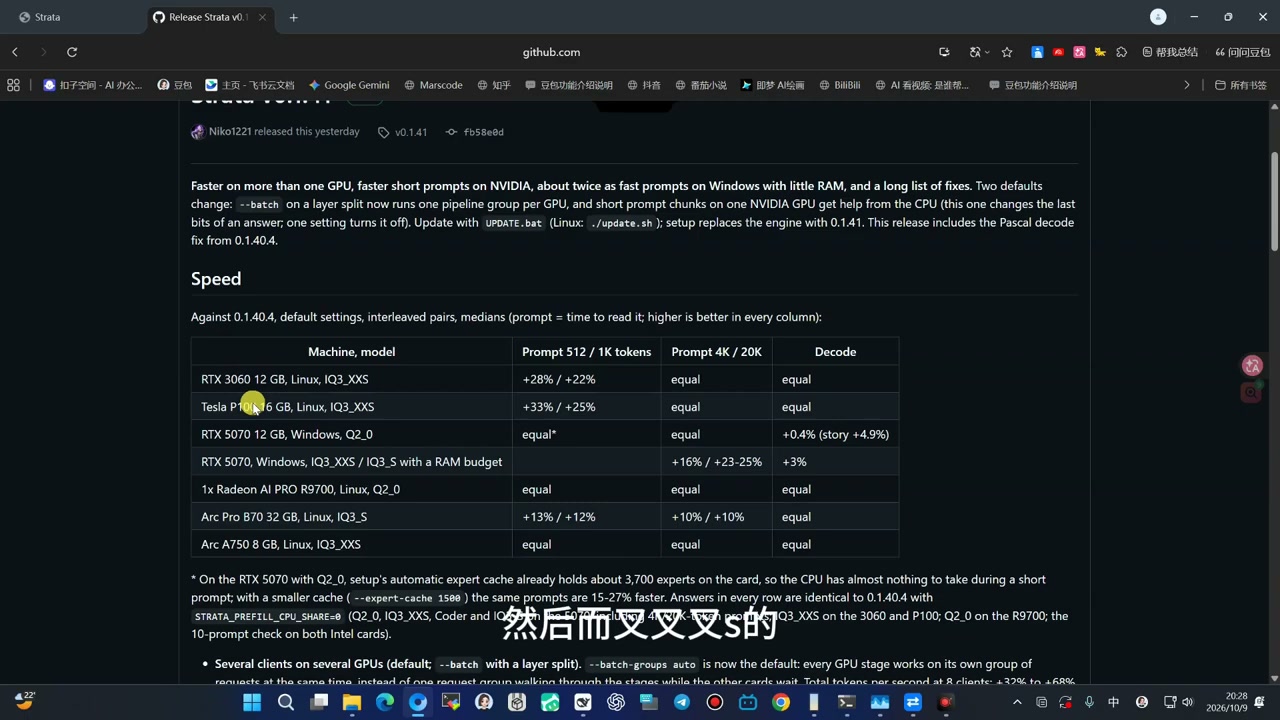Image resolution: width=1280 pixels, height=720 pixels.
Task: Open the 番茄小说 bookmark
Action: [x=700, y=85]
